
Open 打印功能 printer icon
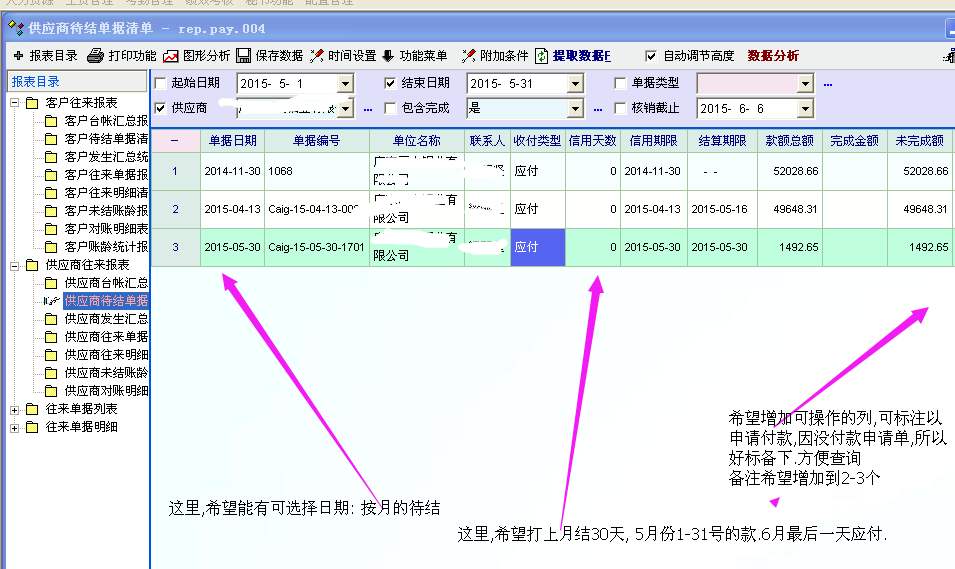pos(95,56)
